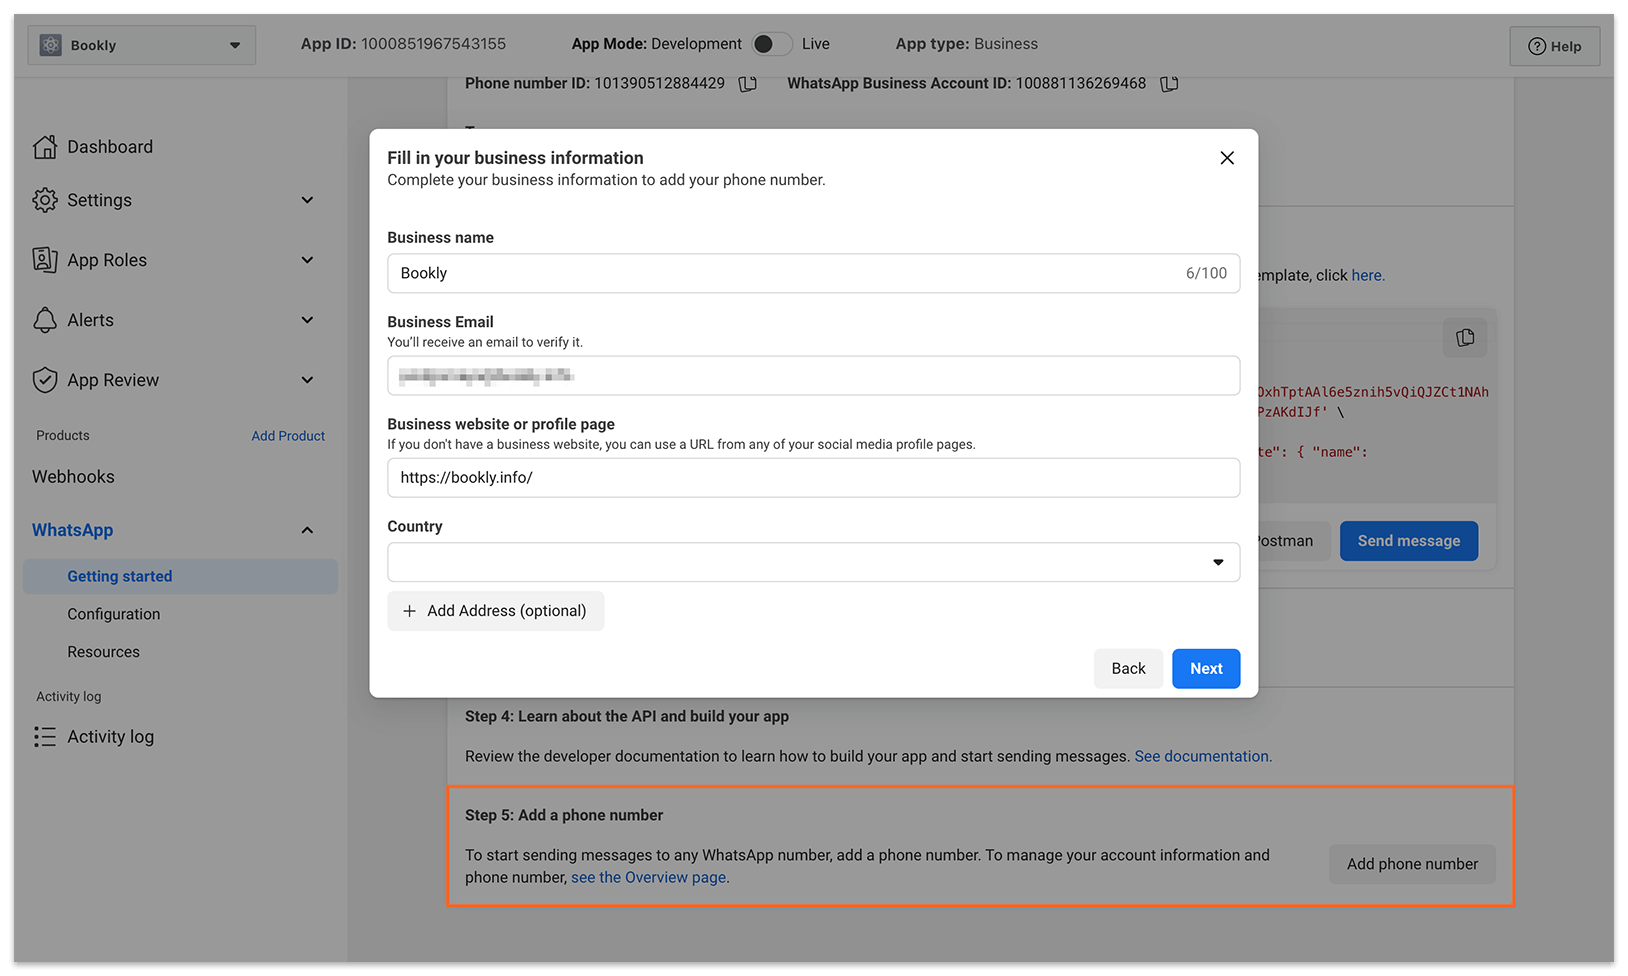Click the Send message button

coord(1408,541)
